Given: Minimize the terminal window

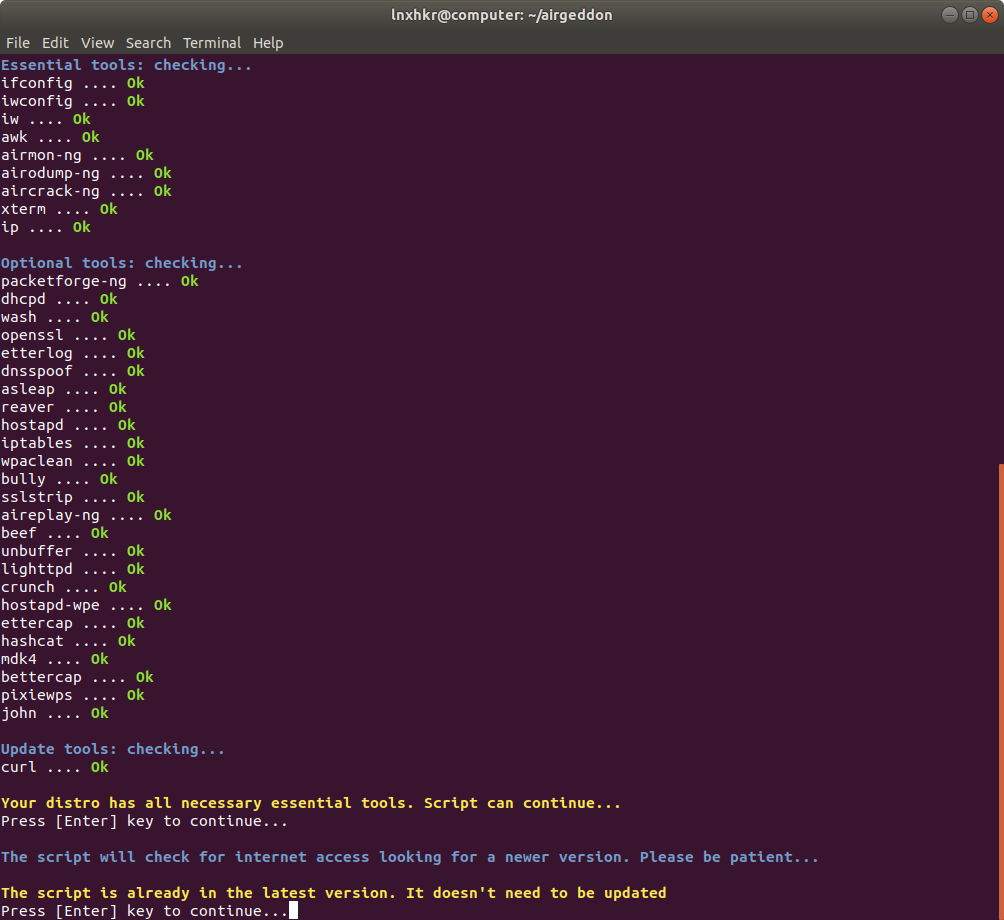Looking at the screenshot, I should tap(950, 15).
